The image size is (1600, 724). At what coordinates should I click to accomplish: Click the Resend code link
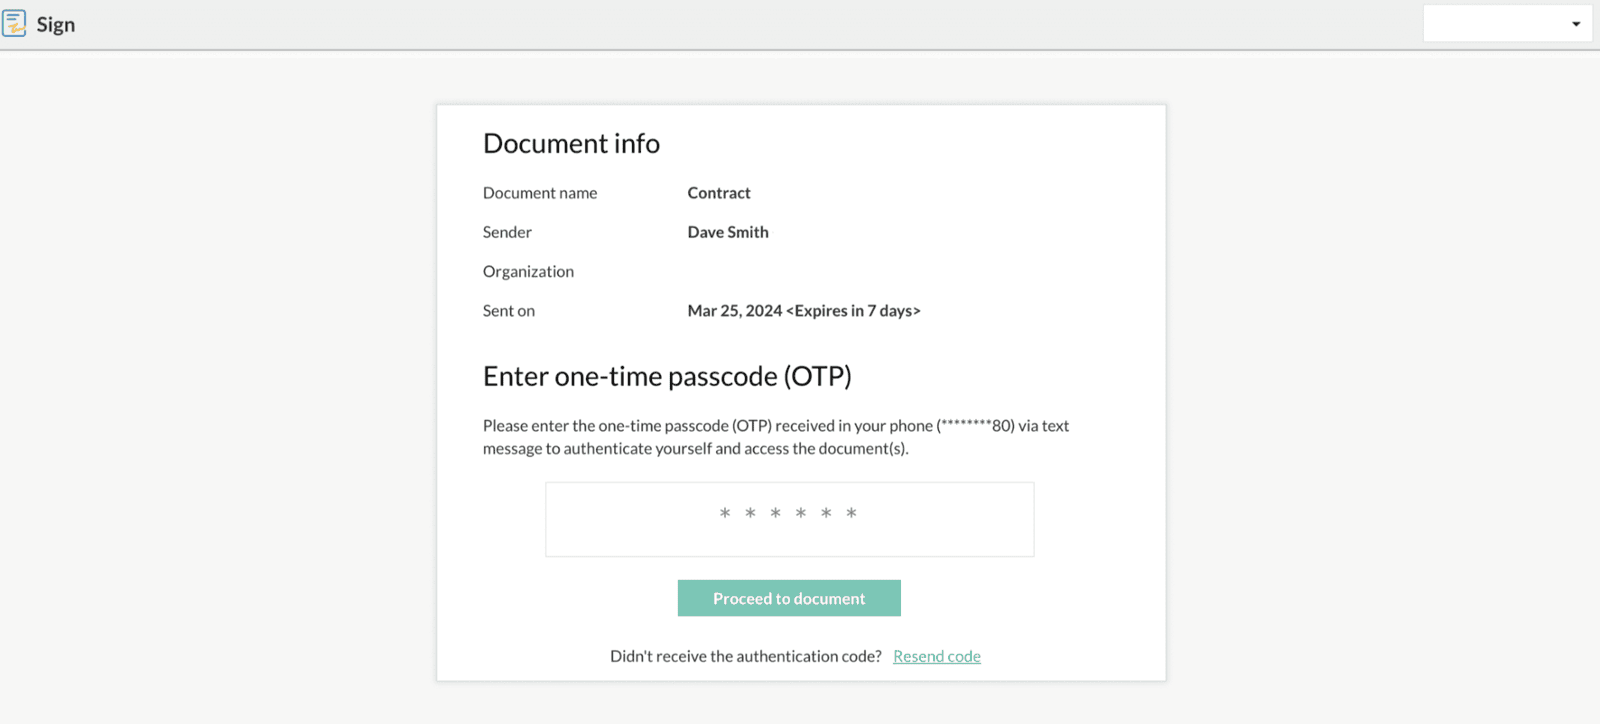pos(936,656)
